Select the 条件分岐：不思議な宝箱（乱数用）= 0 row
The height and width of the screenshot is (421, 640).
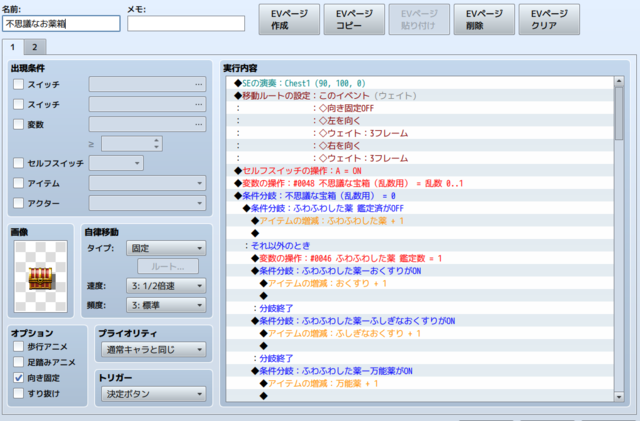pos(420,196)
